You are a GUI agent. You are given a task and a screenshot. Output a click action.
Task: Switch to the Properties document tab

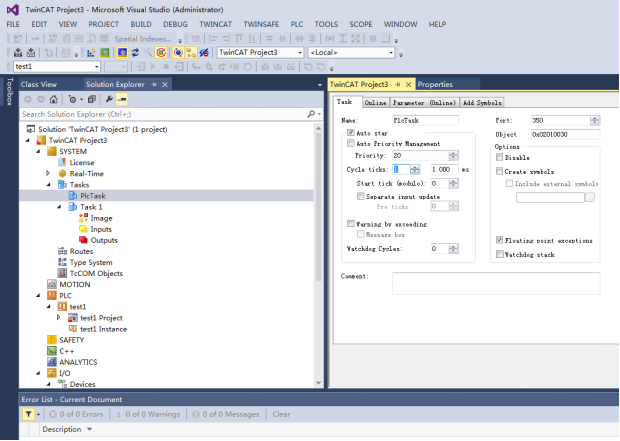point(435,85)
